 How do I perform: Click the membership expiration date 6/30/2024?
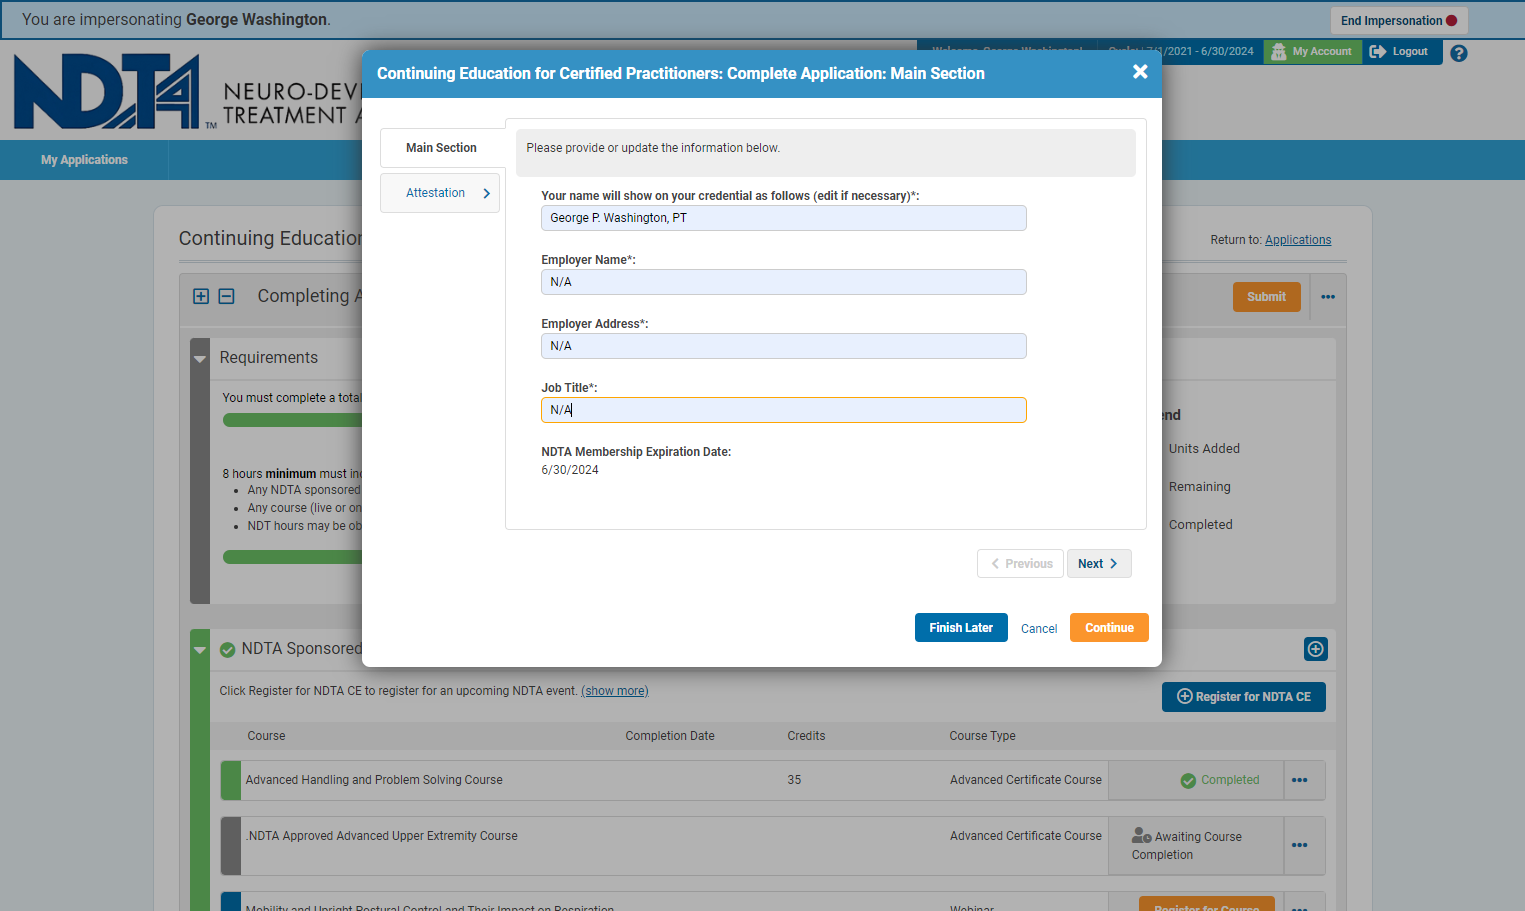pyautogui.click(x=570, y=470)
